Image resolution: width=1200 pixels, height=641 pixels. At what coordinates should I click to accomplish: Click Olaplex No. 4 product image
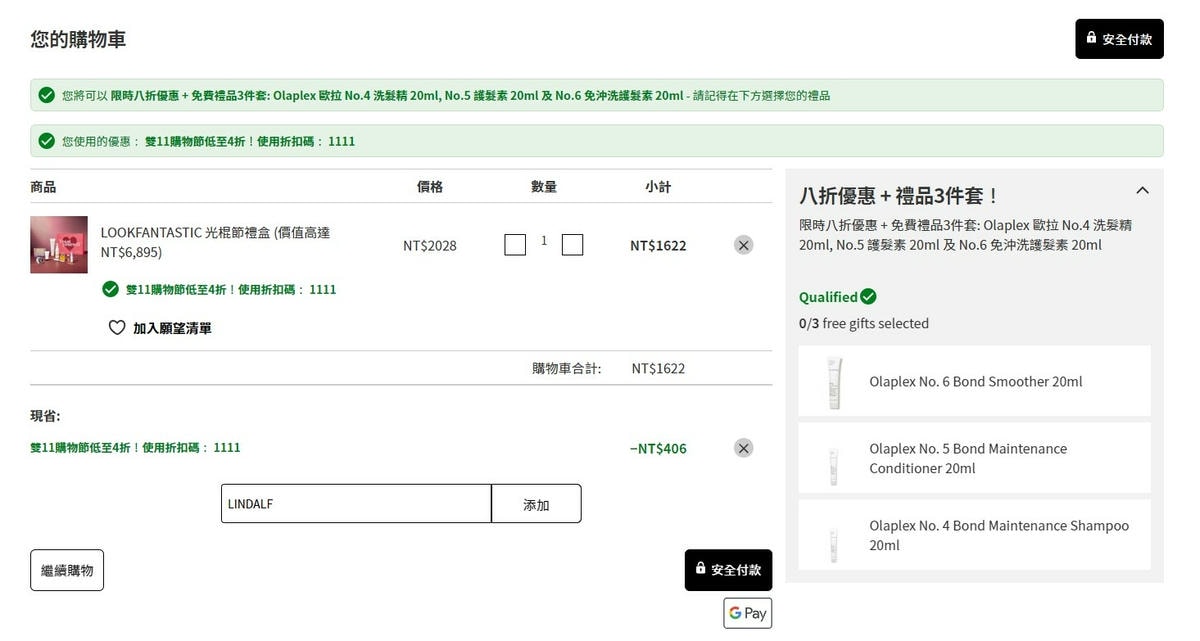click(833, 543)
